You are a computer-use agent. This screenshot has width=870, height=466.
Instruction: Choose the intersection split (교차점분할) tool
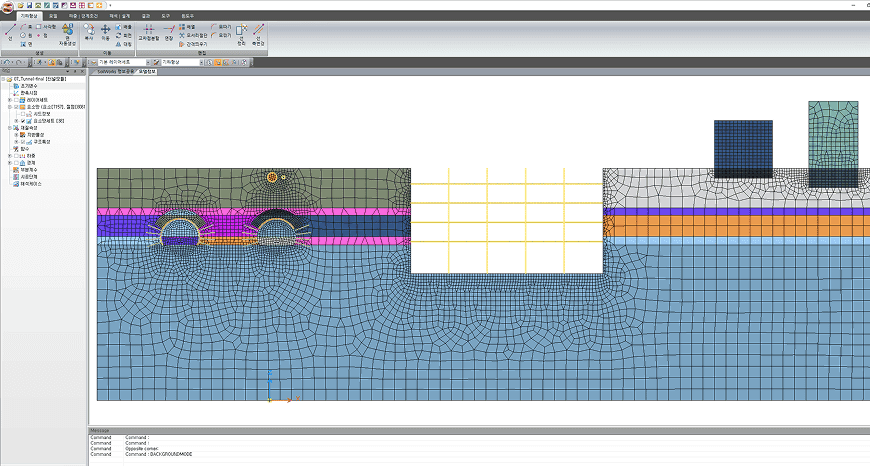coord(148,33)
